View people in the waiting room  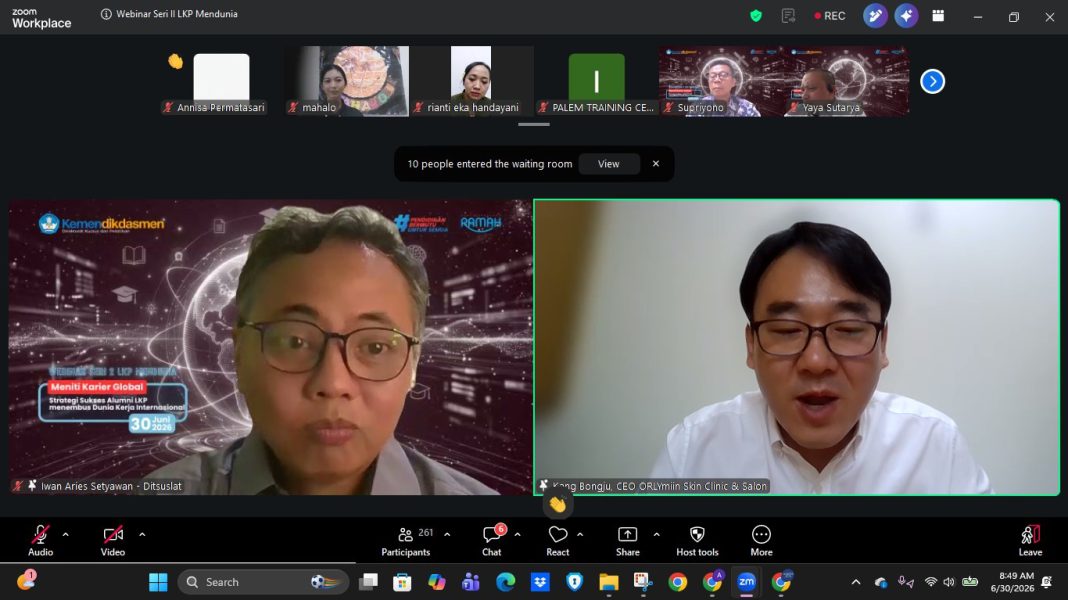pos(608,164)
